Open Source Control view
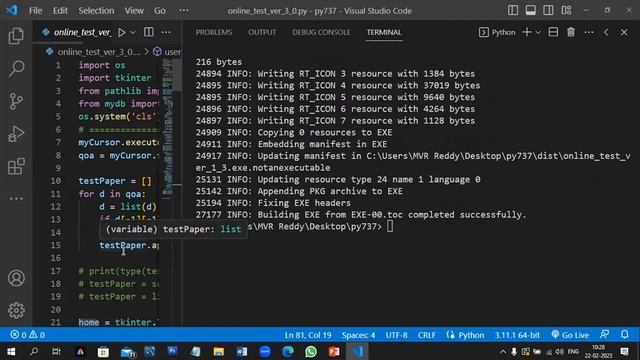The image size is (640, 360). 16,101
